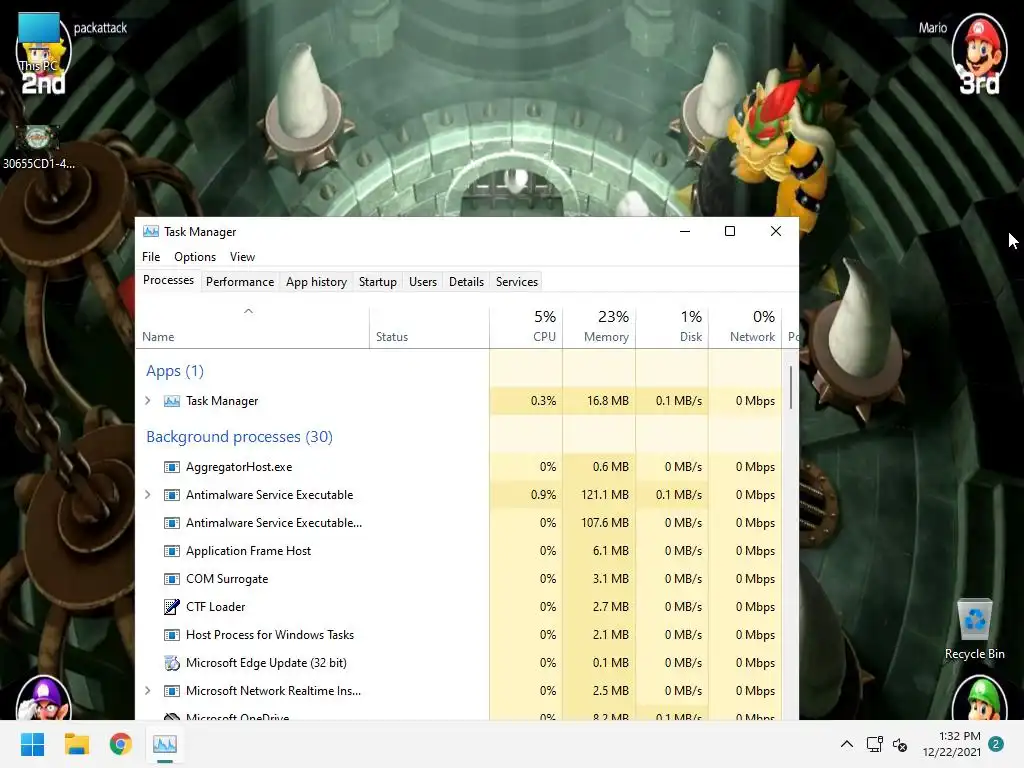Expand Microsoft Network Realtime Ins... row

click(x=148, y=691)
